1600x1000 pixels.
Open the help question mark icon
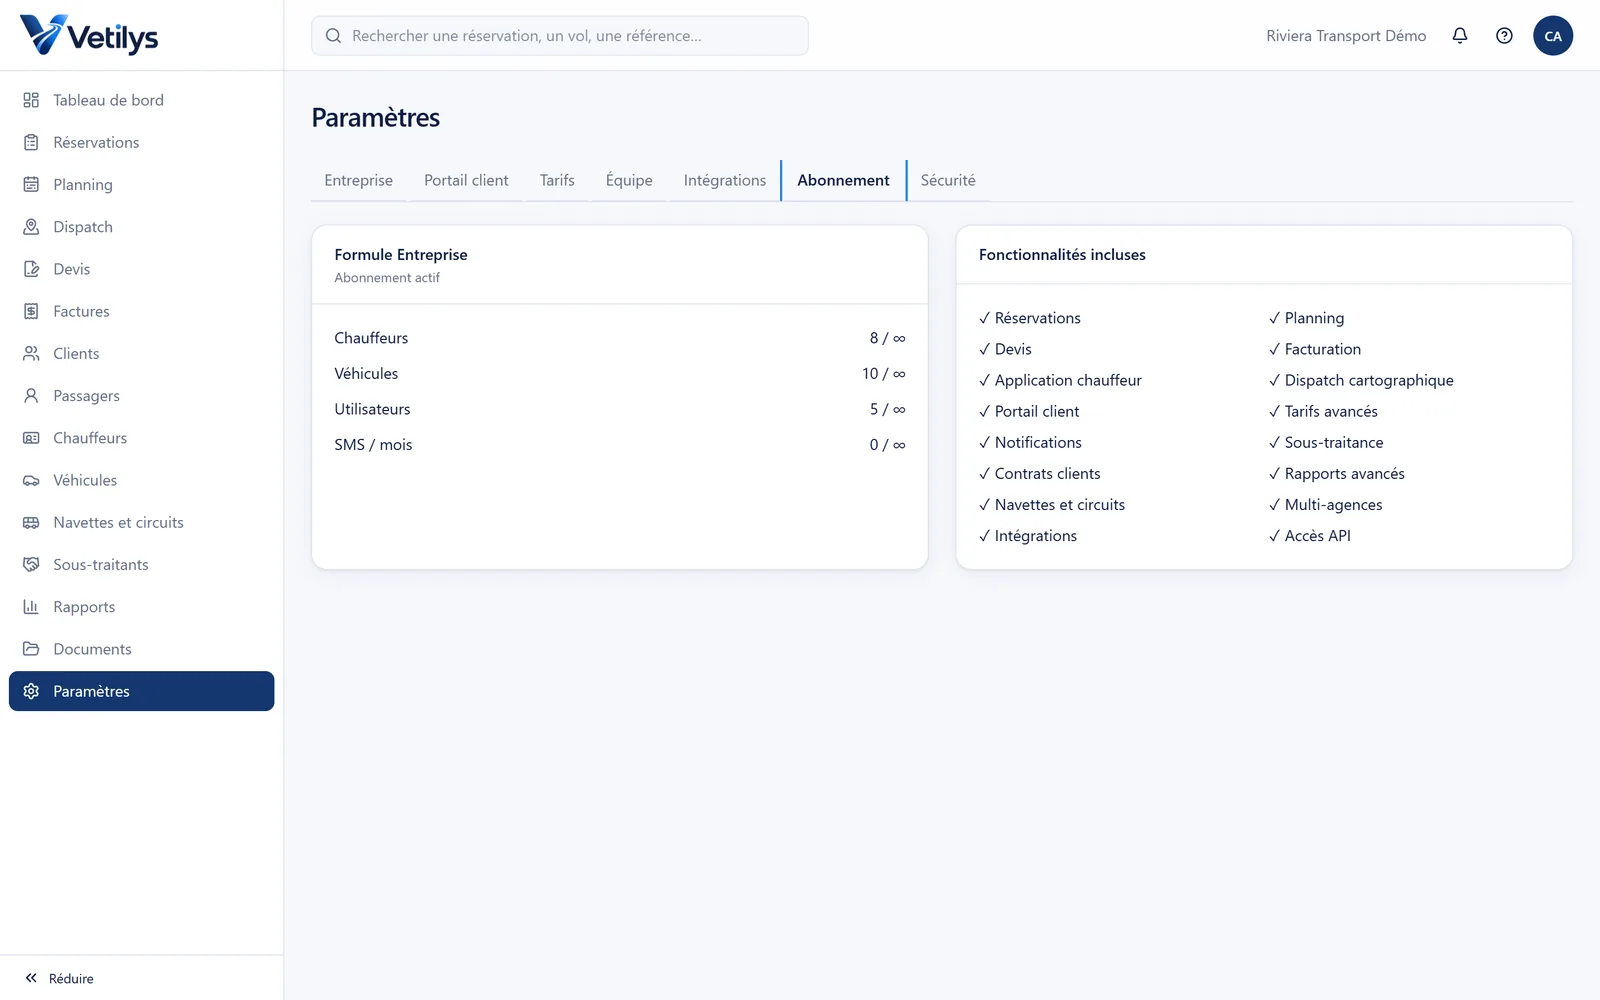coord(1504,36)
